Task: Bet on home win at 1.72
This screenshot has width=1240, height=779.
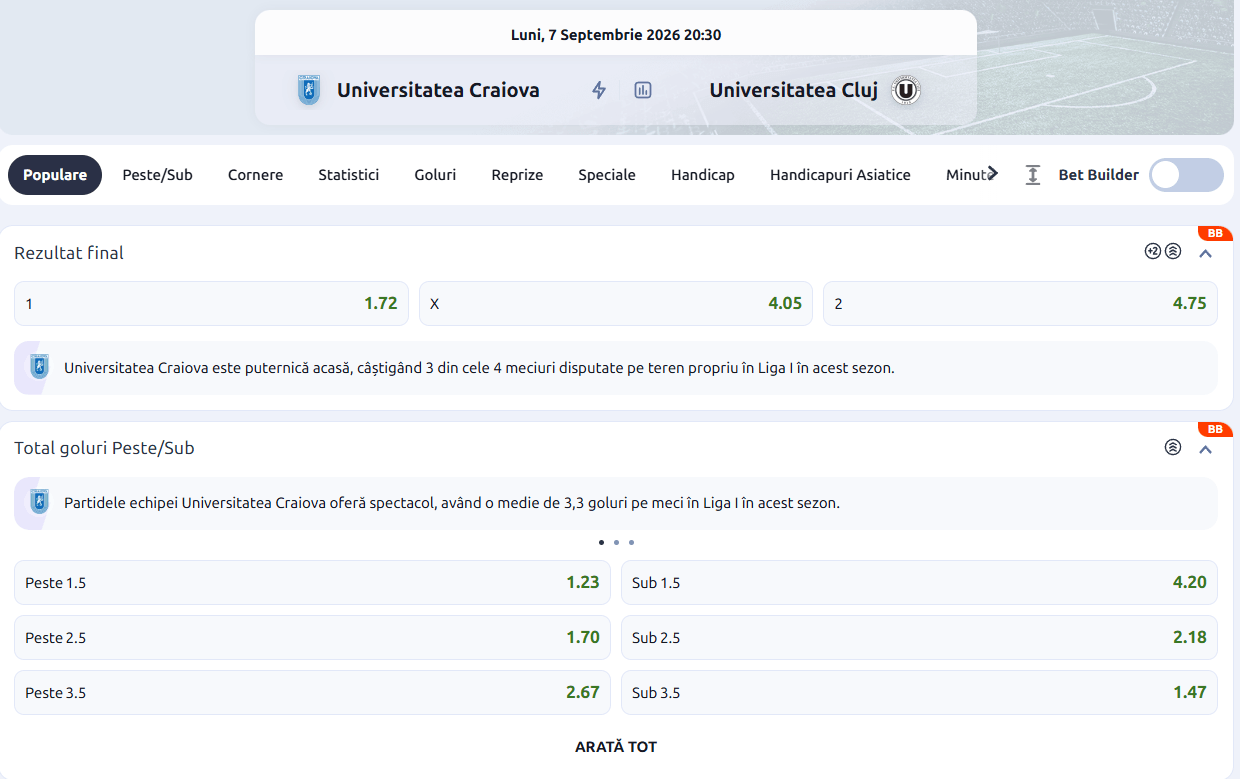Action: click(211, 303)
